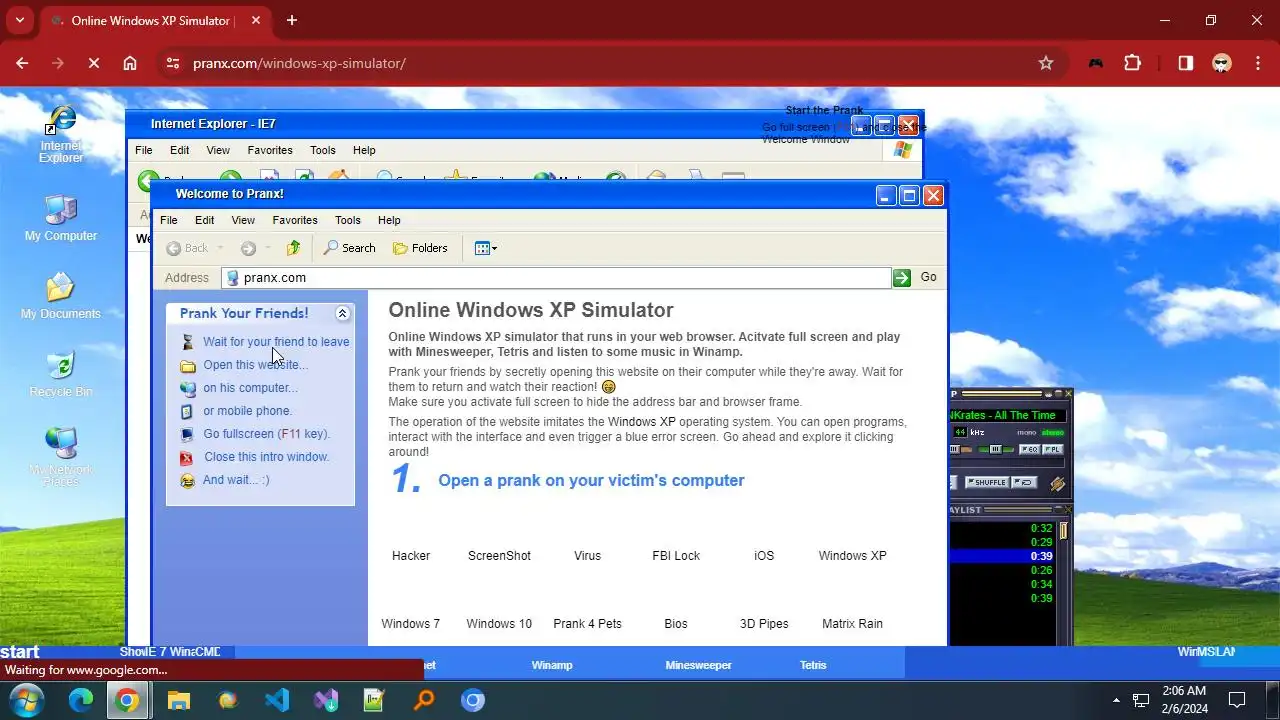The height and width of the screenshot is (720, 1280).
Task: Bookmark page with Chrome star icon
Action: (1046, 63)
